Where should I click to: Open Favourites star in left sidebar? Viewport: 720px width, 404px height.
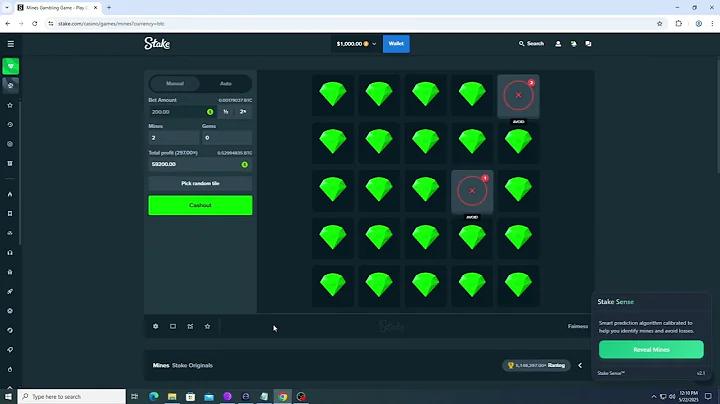pyautogui.click(x=10, y=105)
